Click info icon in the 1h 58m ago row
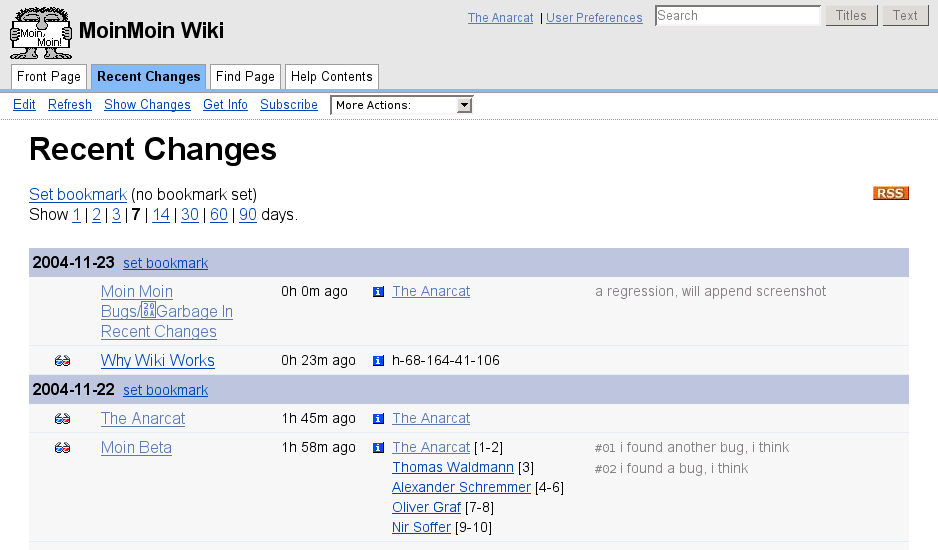 tap(378, 448)
